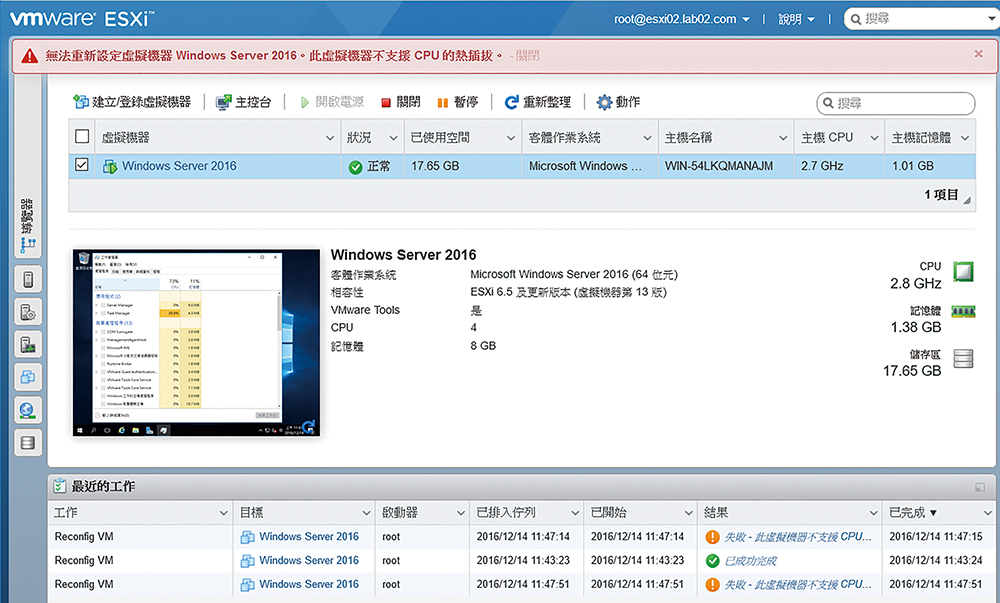The height and width of the screenshot is (603, 1000).
Task: Open the 主機 CPU column header dropdown
Action: pos(874,138)
